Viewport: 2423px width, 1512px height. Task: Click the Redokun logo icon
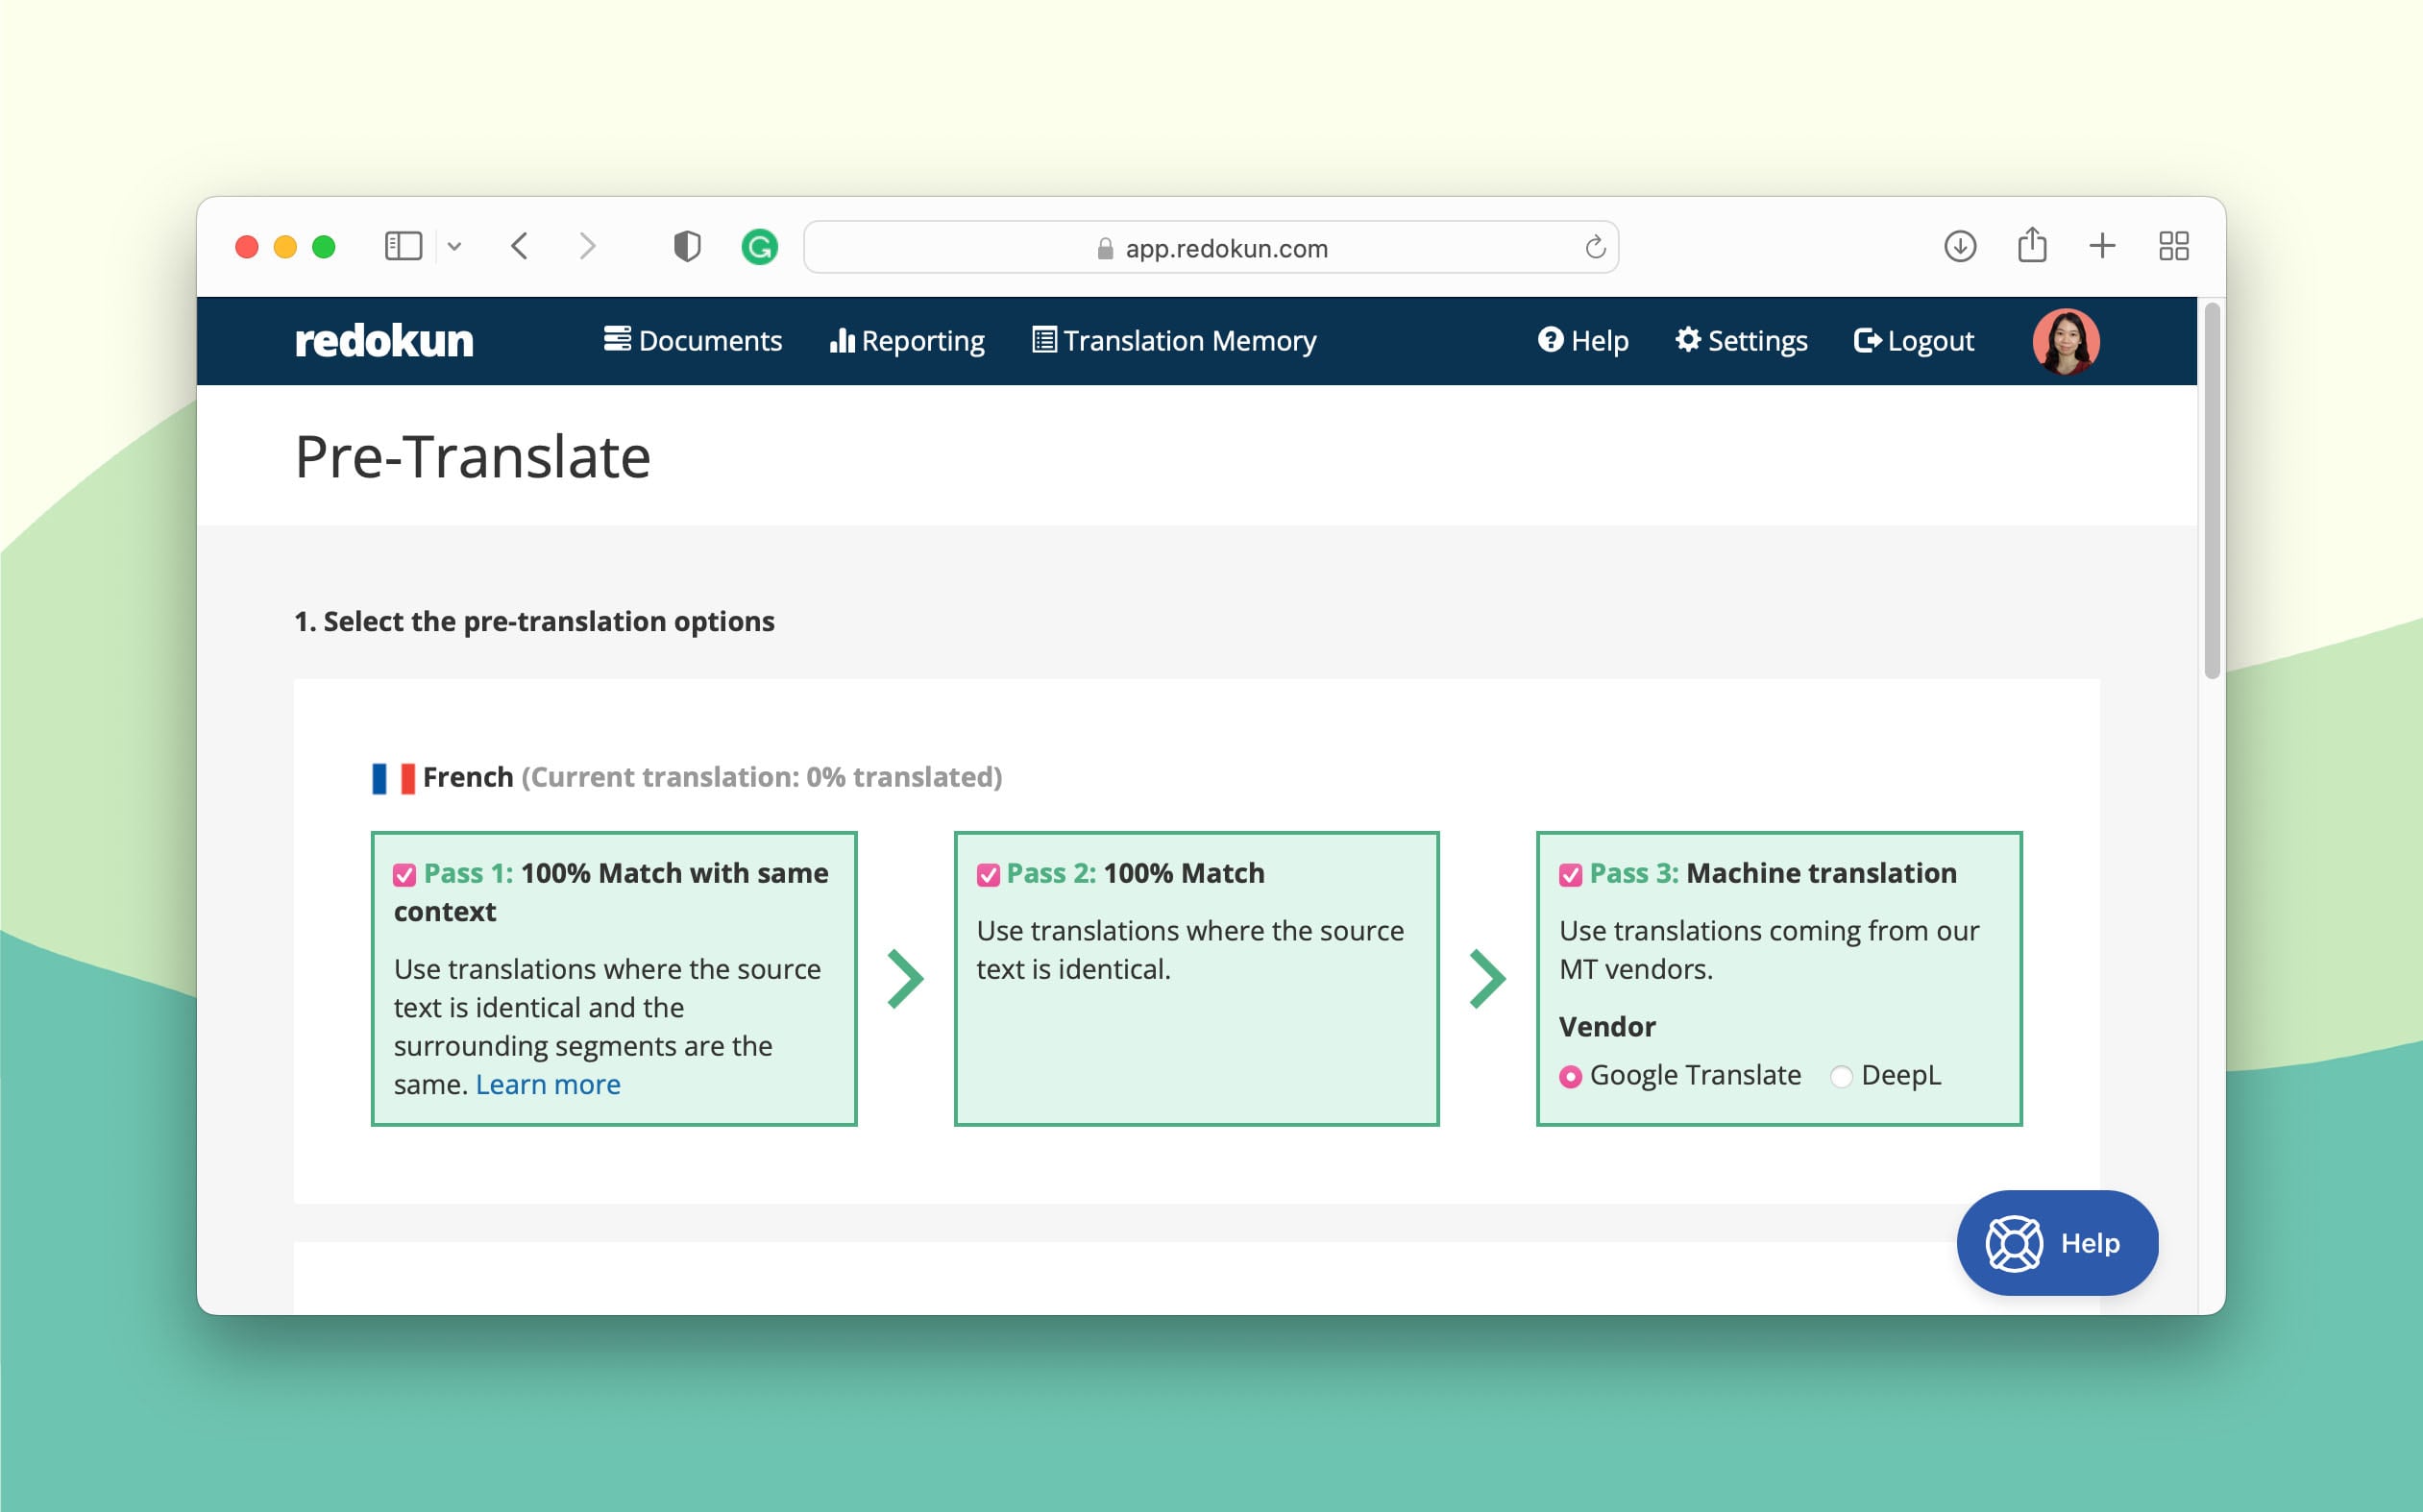(383, 340)
